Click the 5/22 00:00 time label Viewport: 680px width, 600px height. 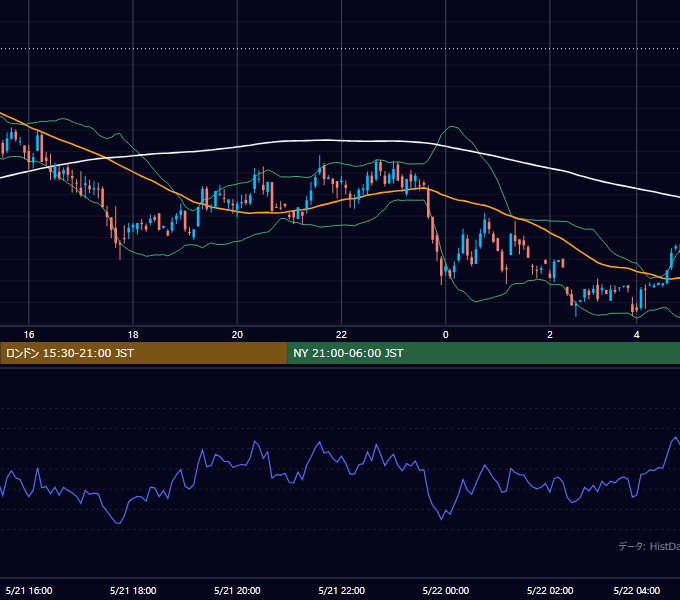(x=446, y=590)
